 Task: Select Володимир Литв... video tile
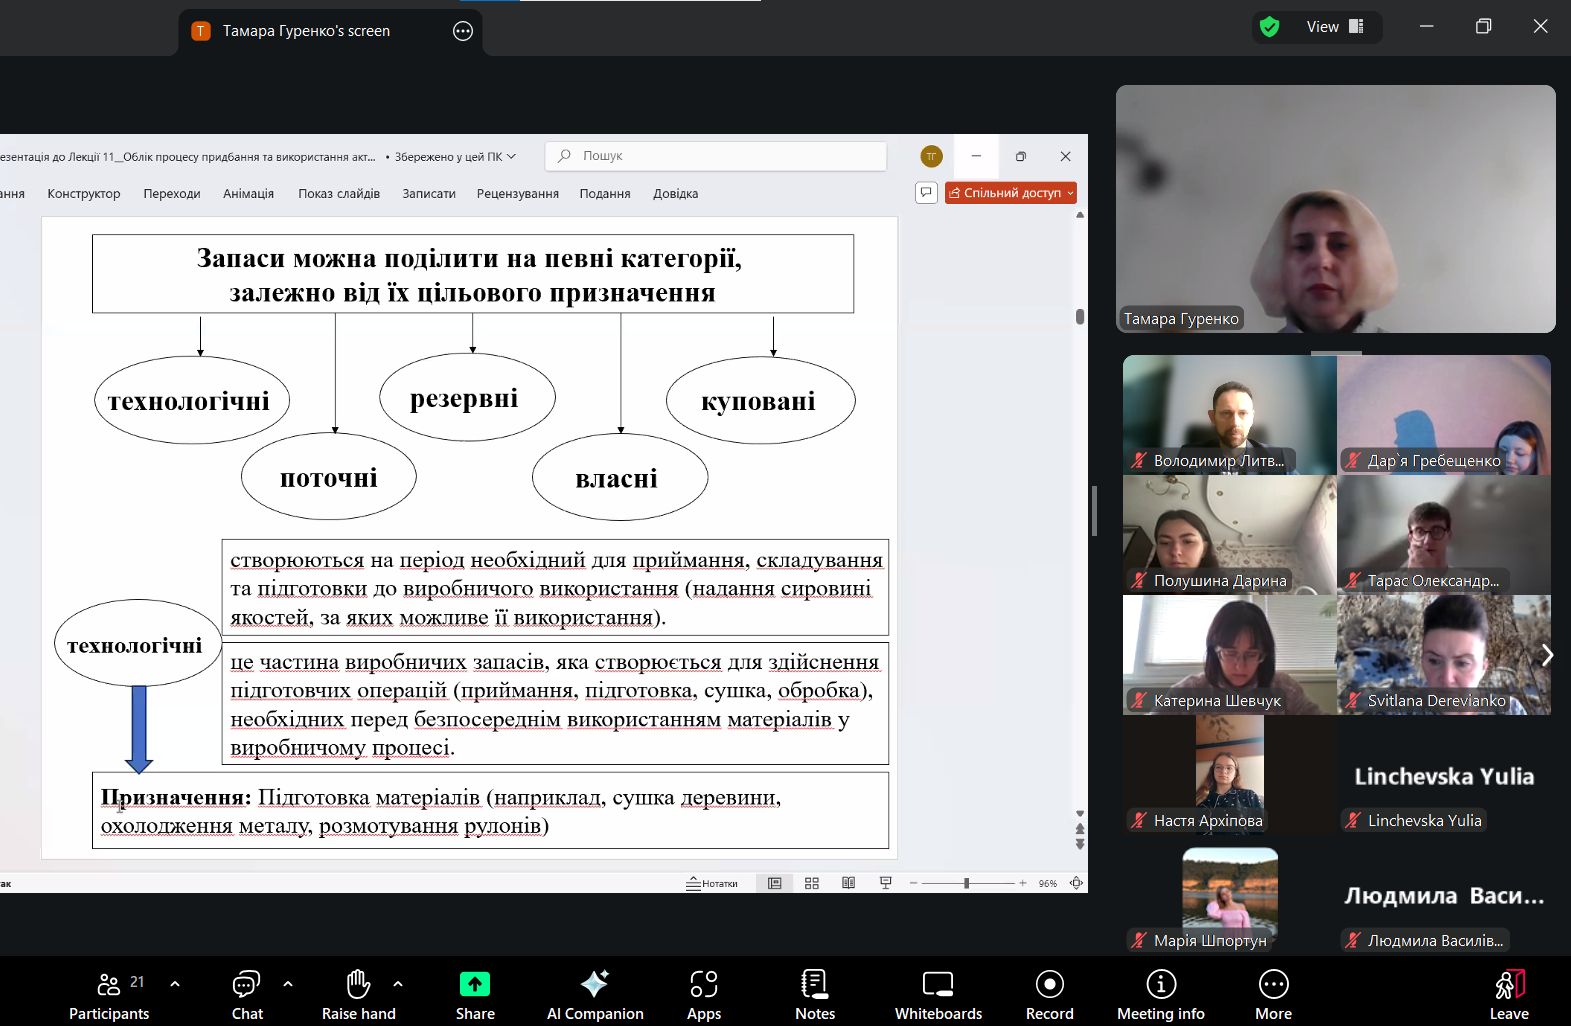coord(1229,414)
